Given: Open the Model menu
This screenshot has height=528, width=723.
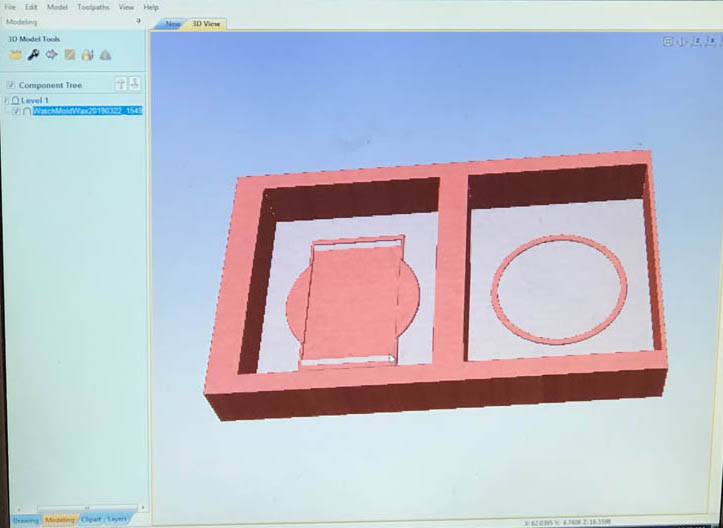Looking at the screenshot, I should click(57, 7).
